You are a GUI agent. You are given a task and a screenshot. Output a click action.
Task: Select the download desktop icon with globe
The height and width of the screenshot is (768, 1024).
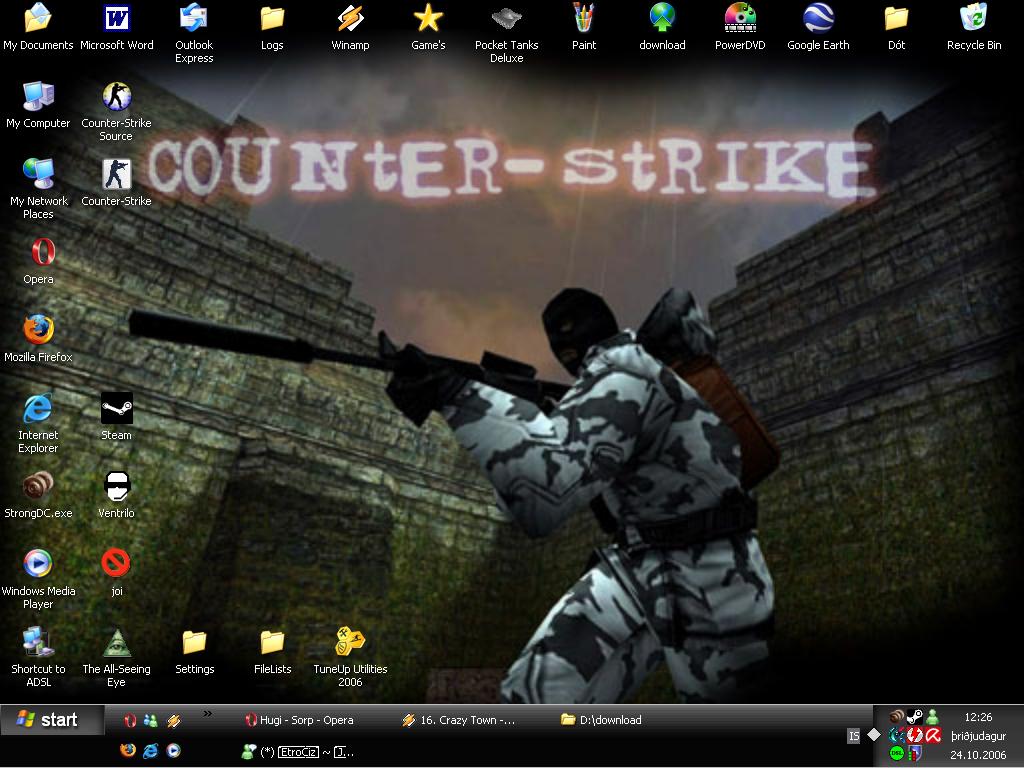(662, 27)
